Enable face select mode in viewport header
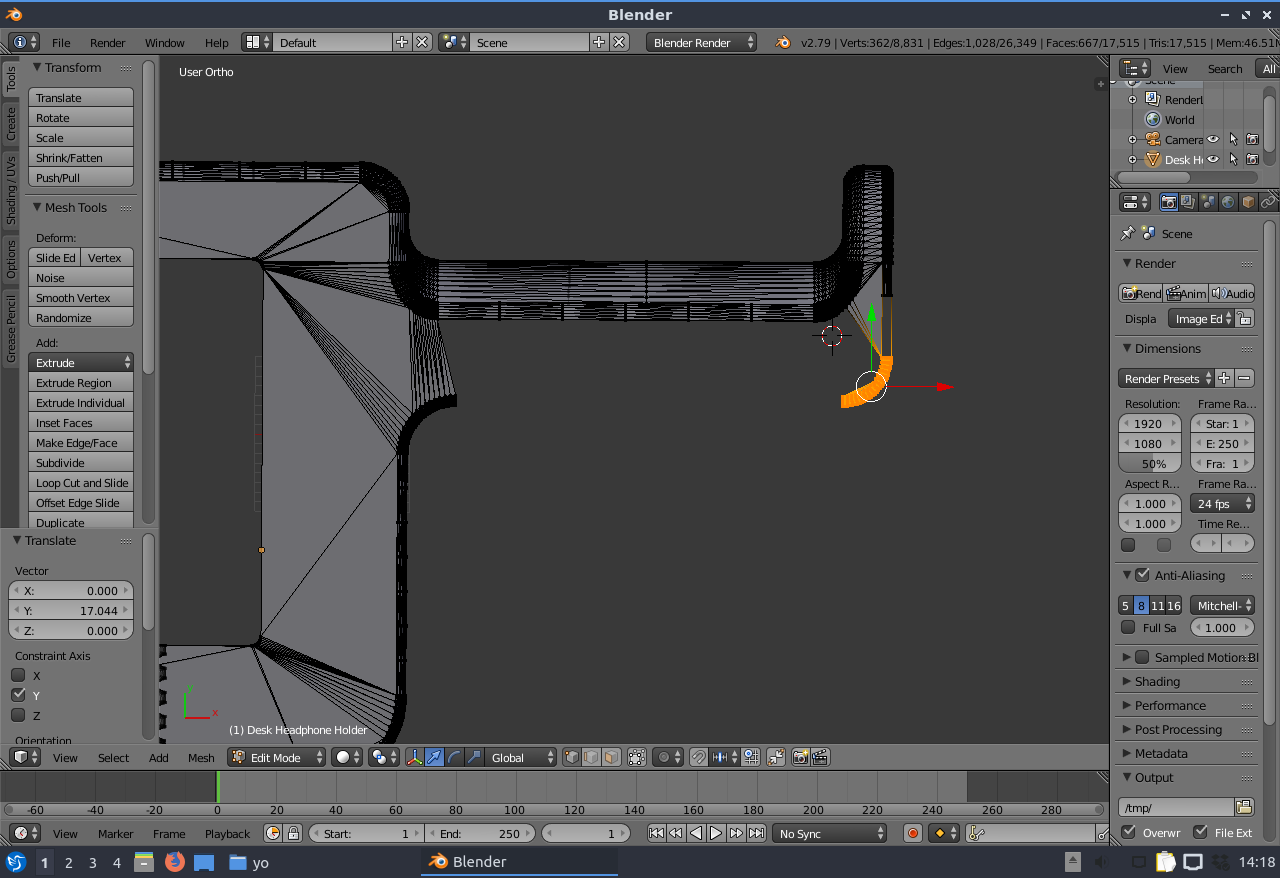This screenshot has height=878, width=1280. (610, 758)
